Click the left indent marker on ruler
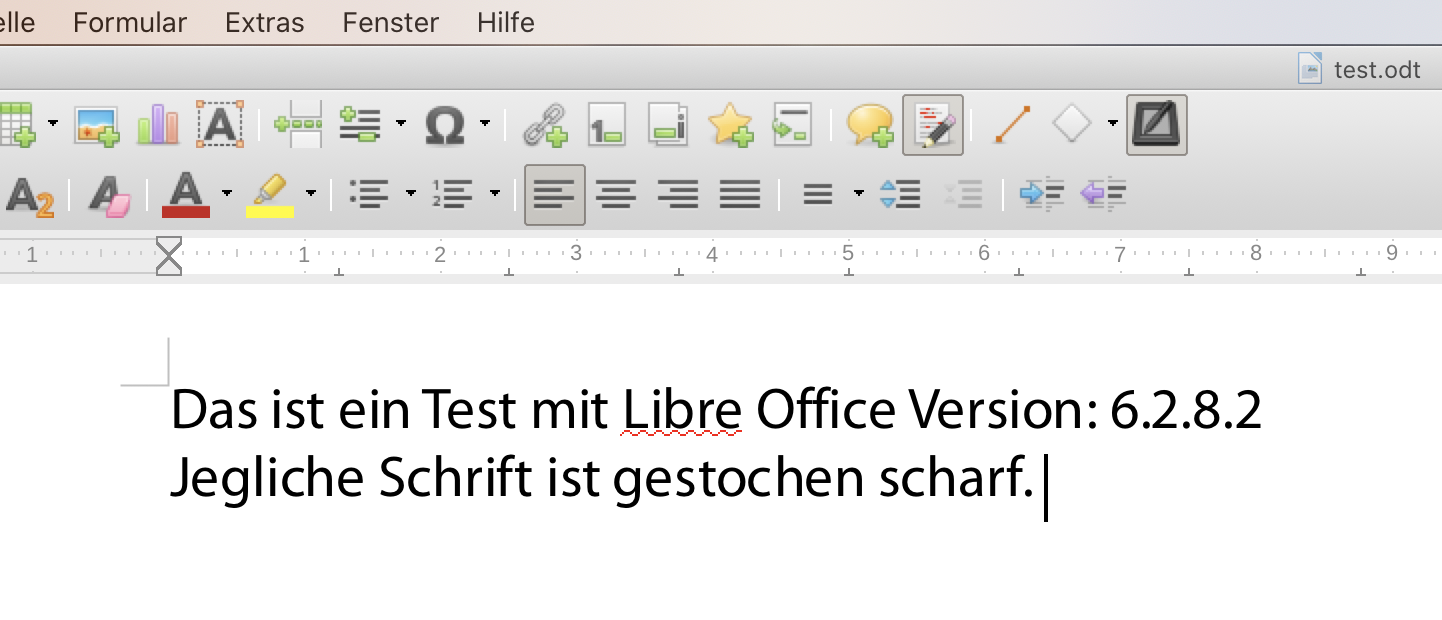1442x620 pixels. pos(169,256)
